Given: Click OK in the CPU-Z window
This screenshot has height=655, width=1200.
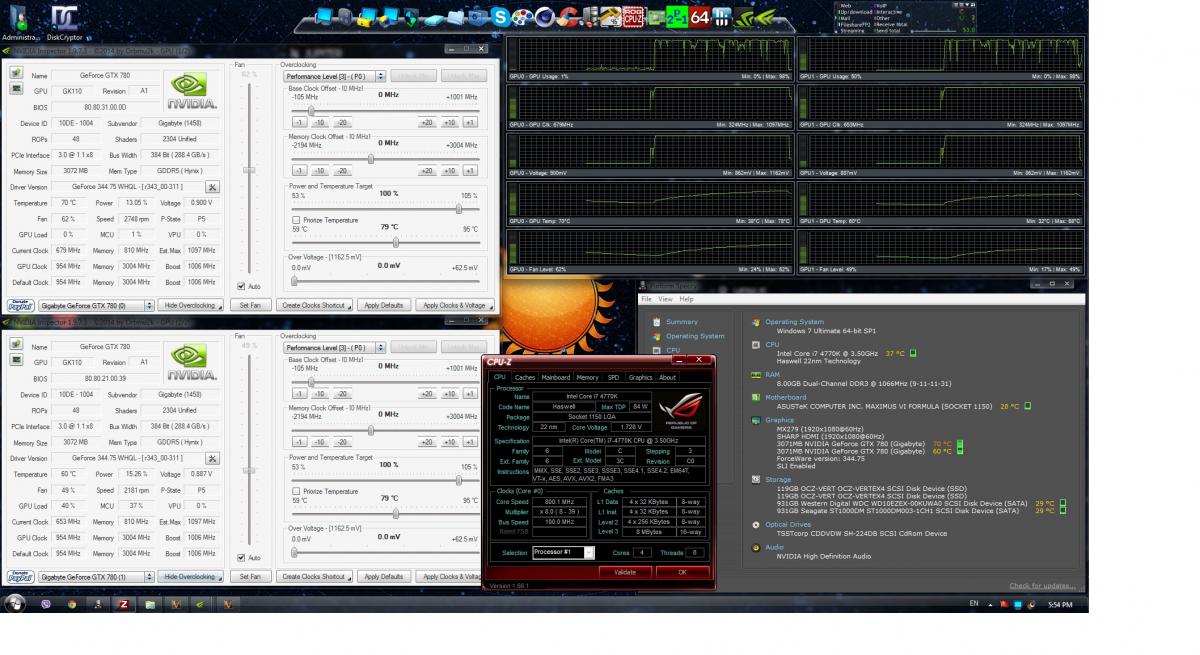Looking at the screenshot, I should pyautogui.click(x=682, y=572).
